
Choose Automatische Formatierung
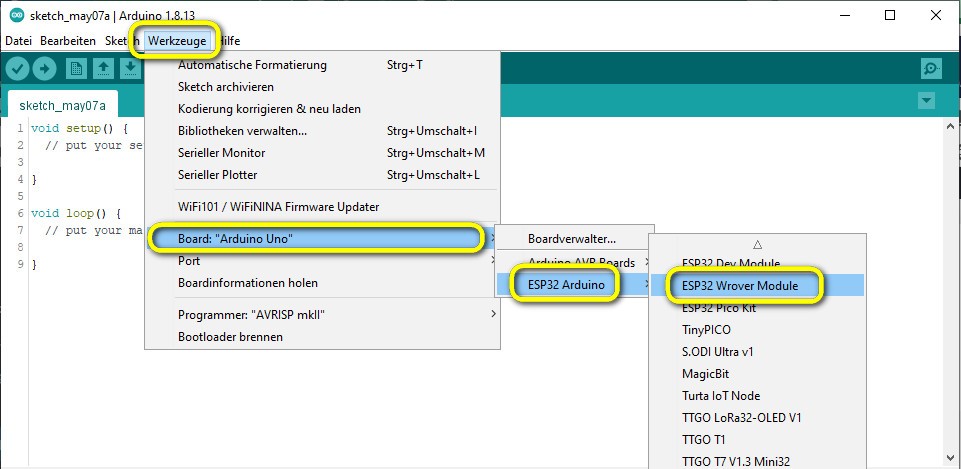tap(322, 65)
